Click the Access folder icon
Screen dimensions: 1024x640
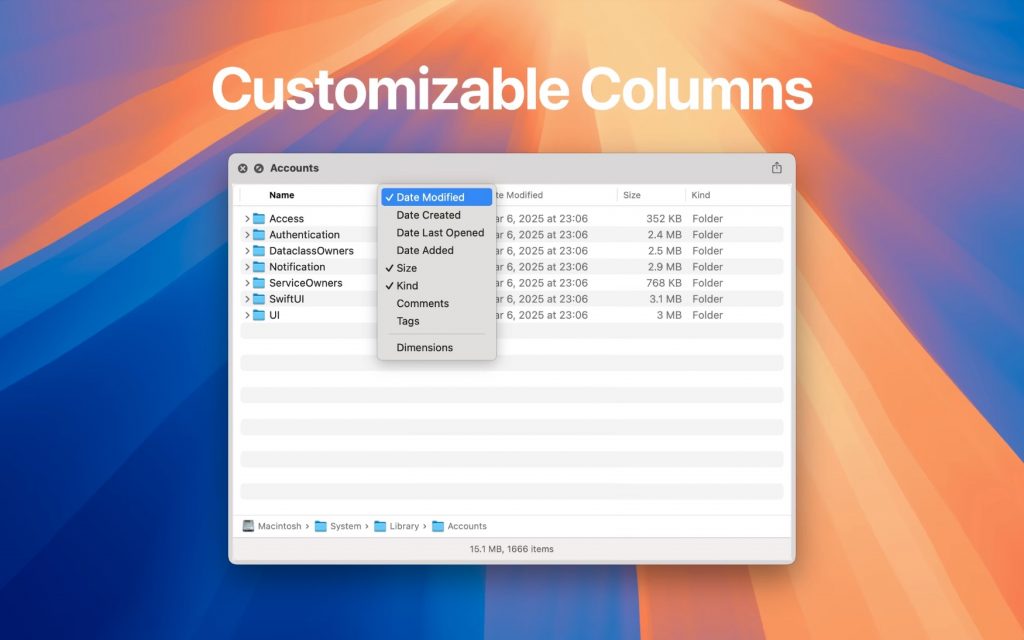[x=260, y=218]
